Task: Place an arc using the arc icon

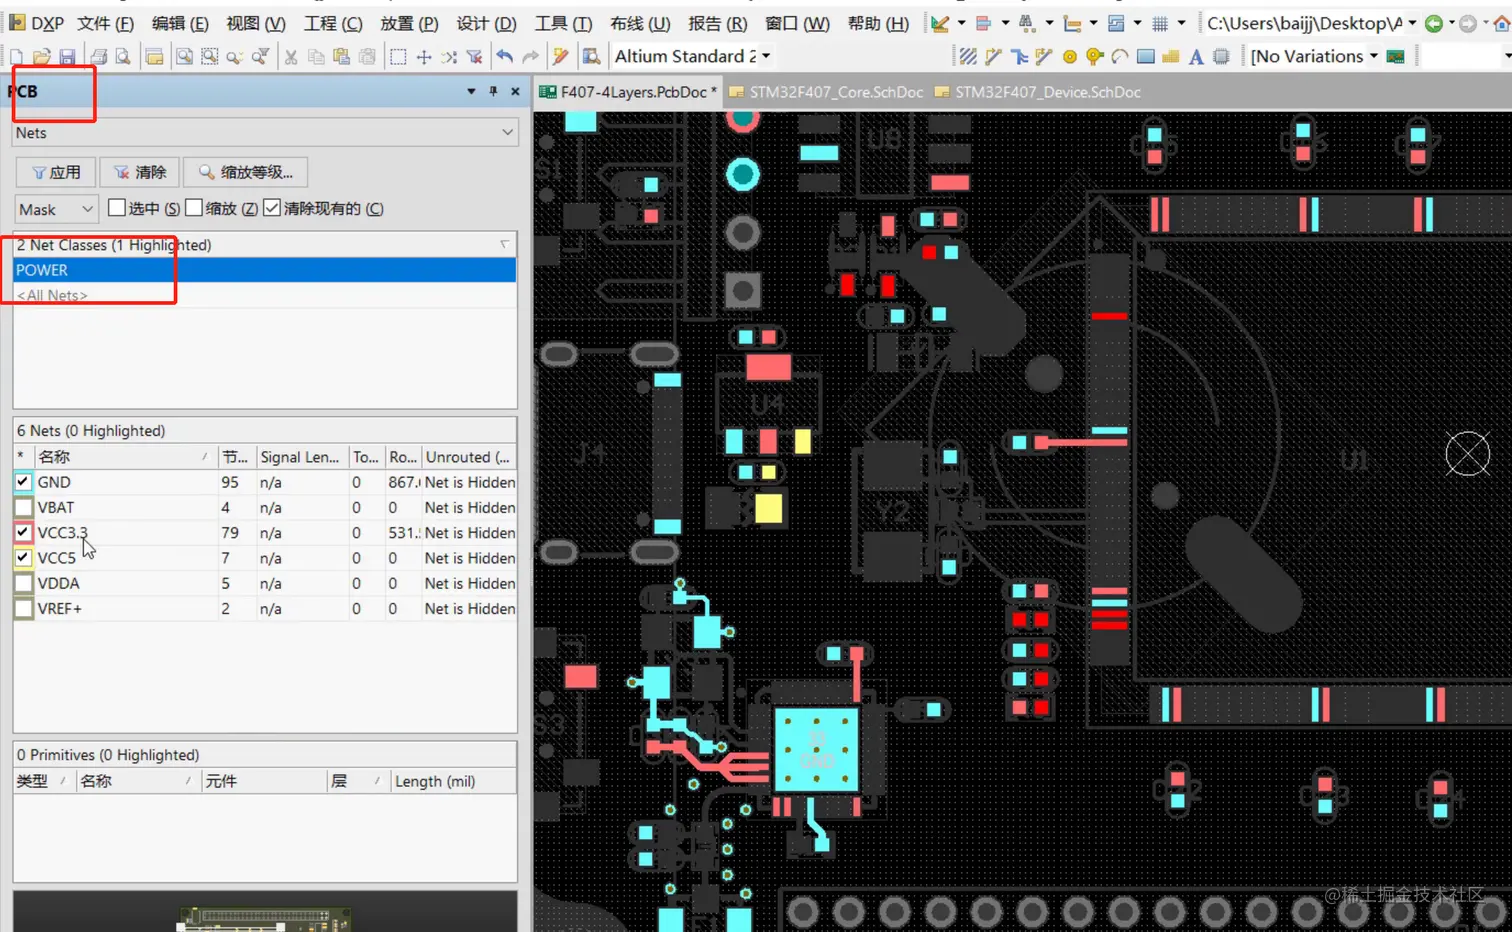Action: [x=1120, y=57]
